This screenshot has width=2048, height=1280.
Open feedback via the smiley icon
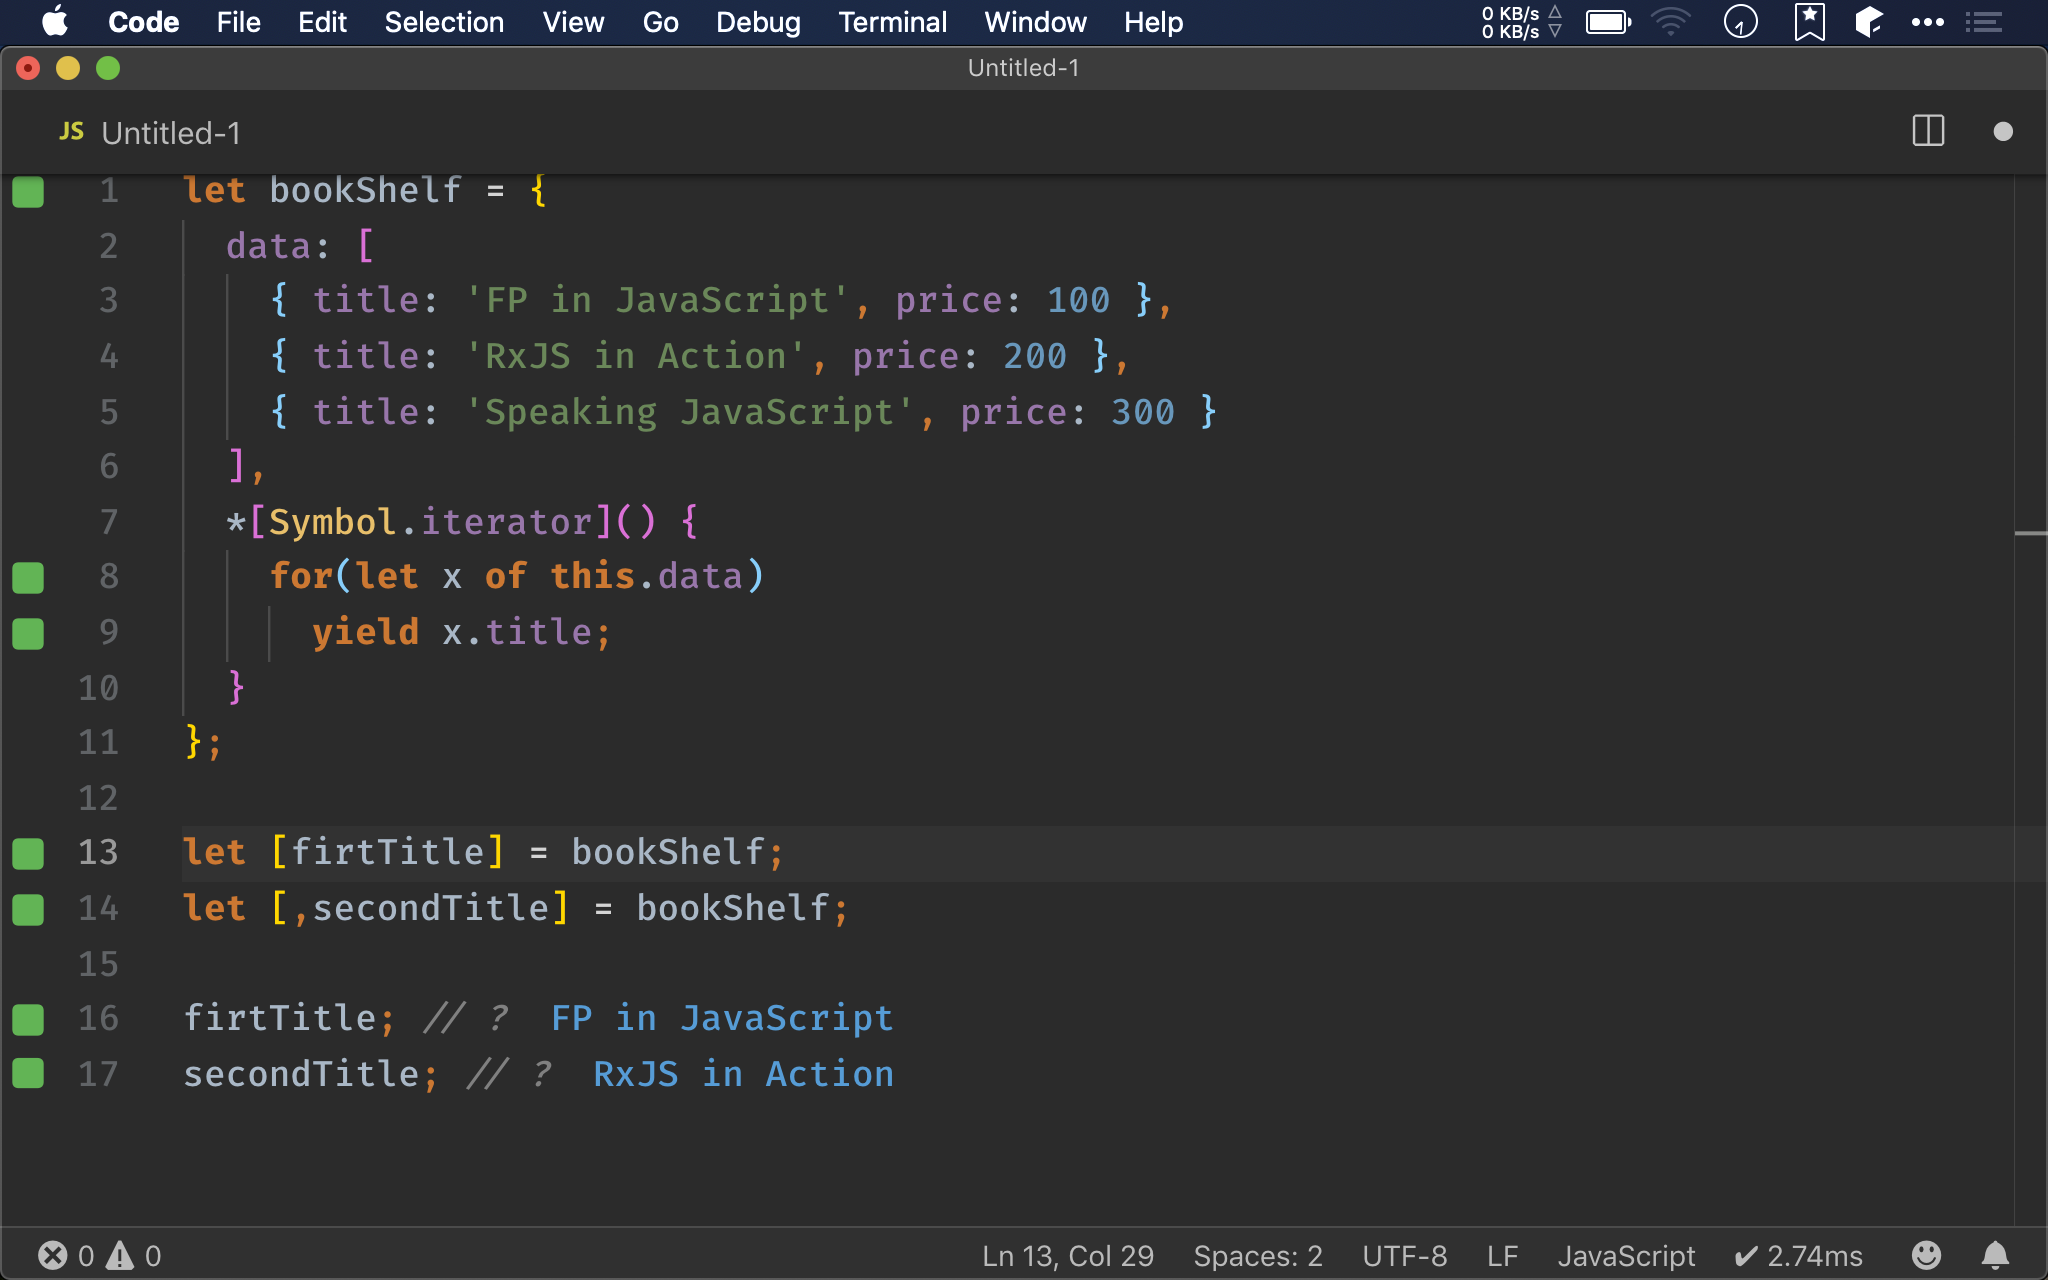pos(1926,1255)
